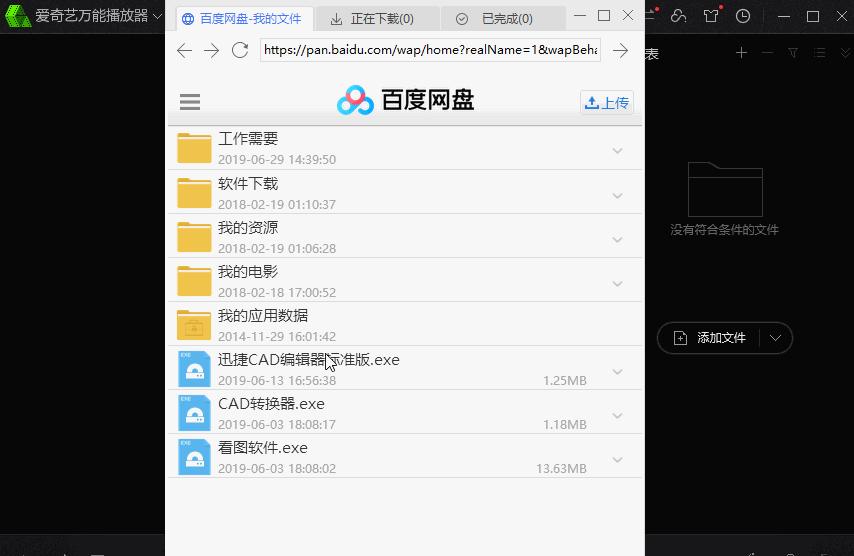
Task: Open the 工作需要 folder
Action: point(405,148)
